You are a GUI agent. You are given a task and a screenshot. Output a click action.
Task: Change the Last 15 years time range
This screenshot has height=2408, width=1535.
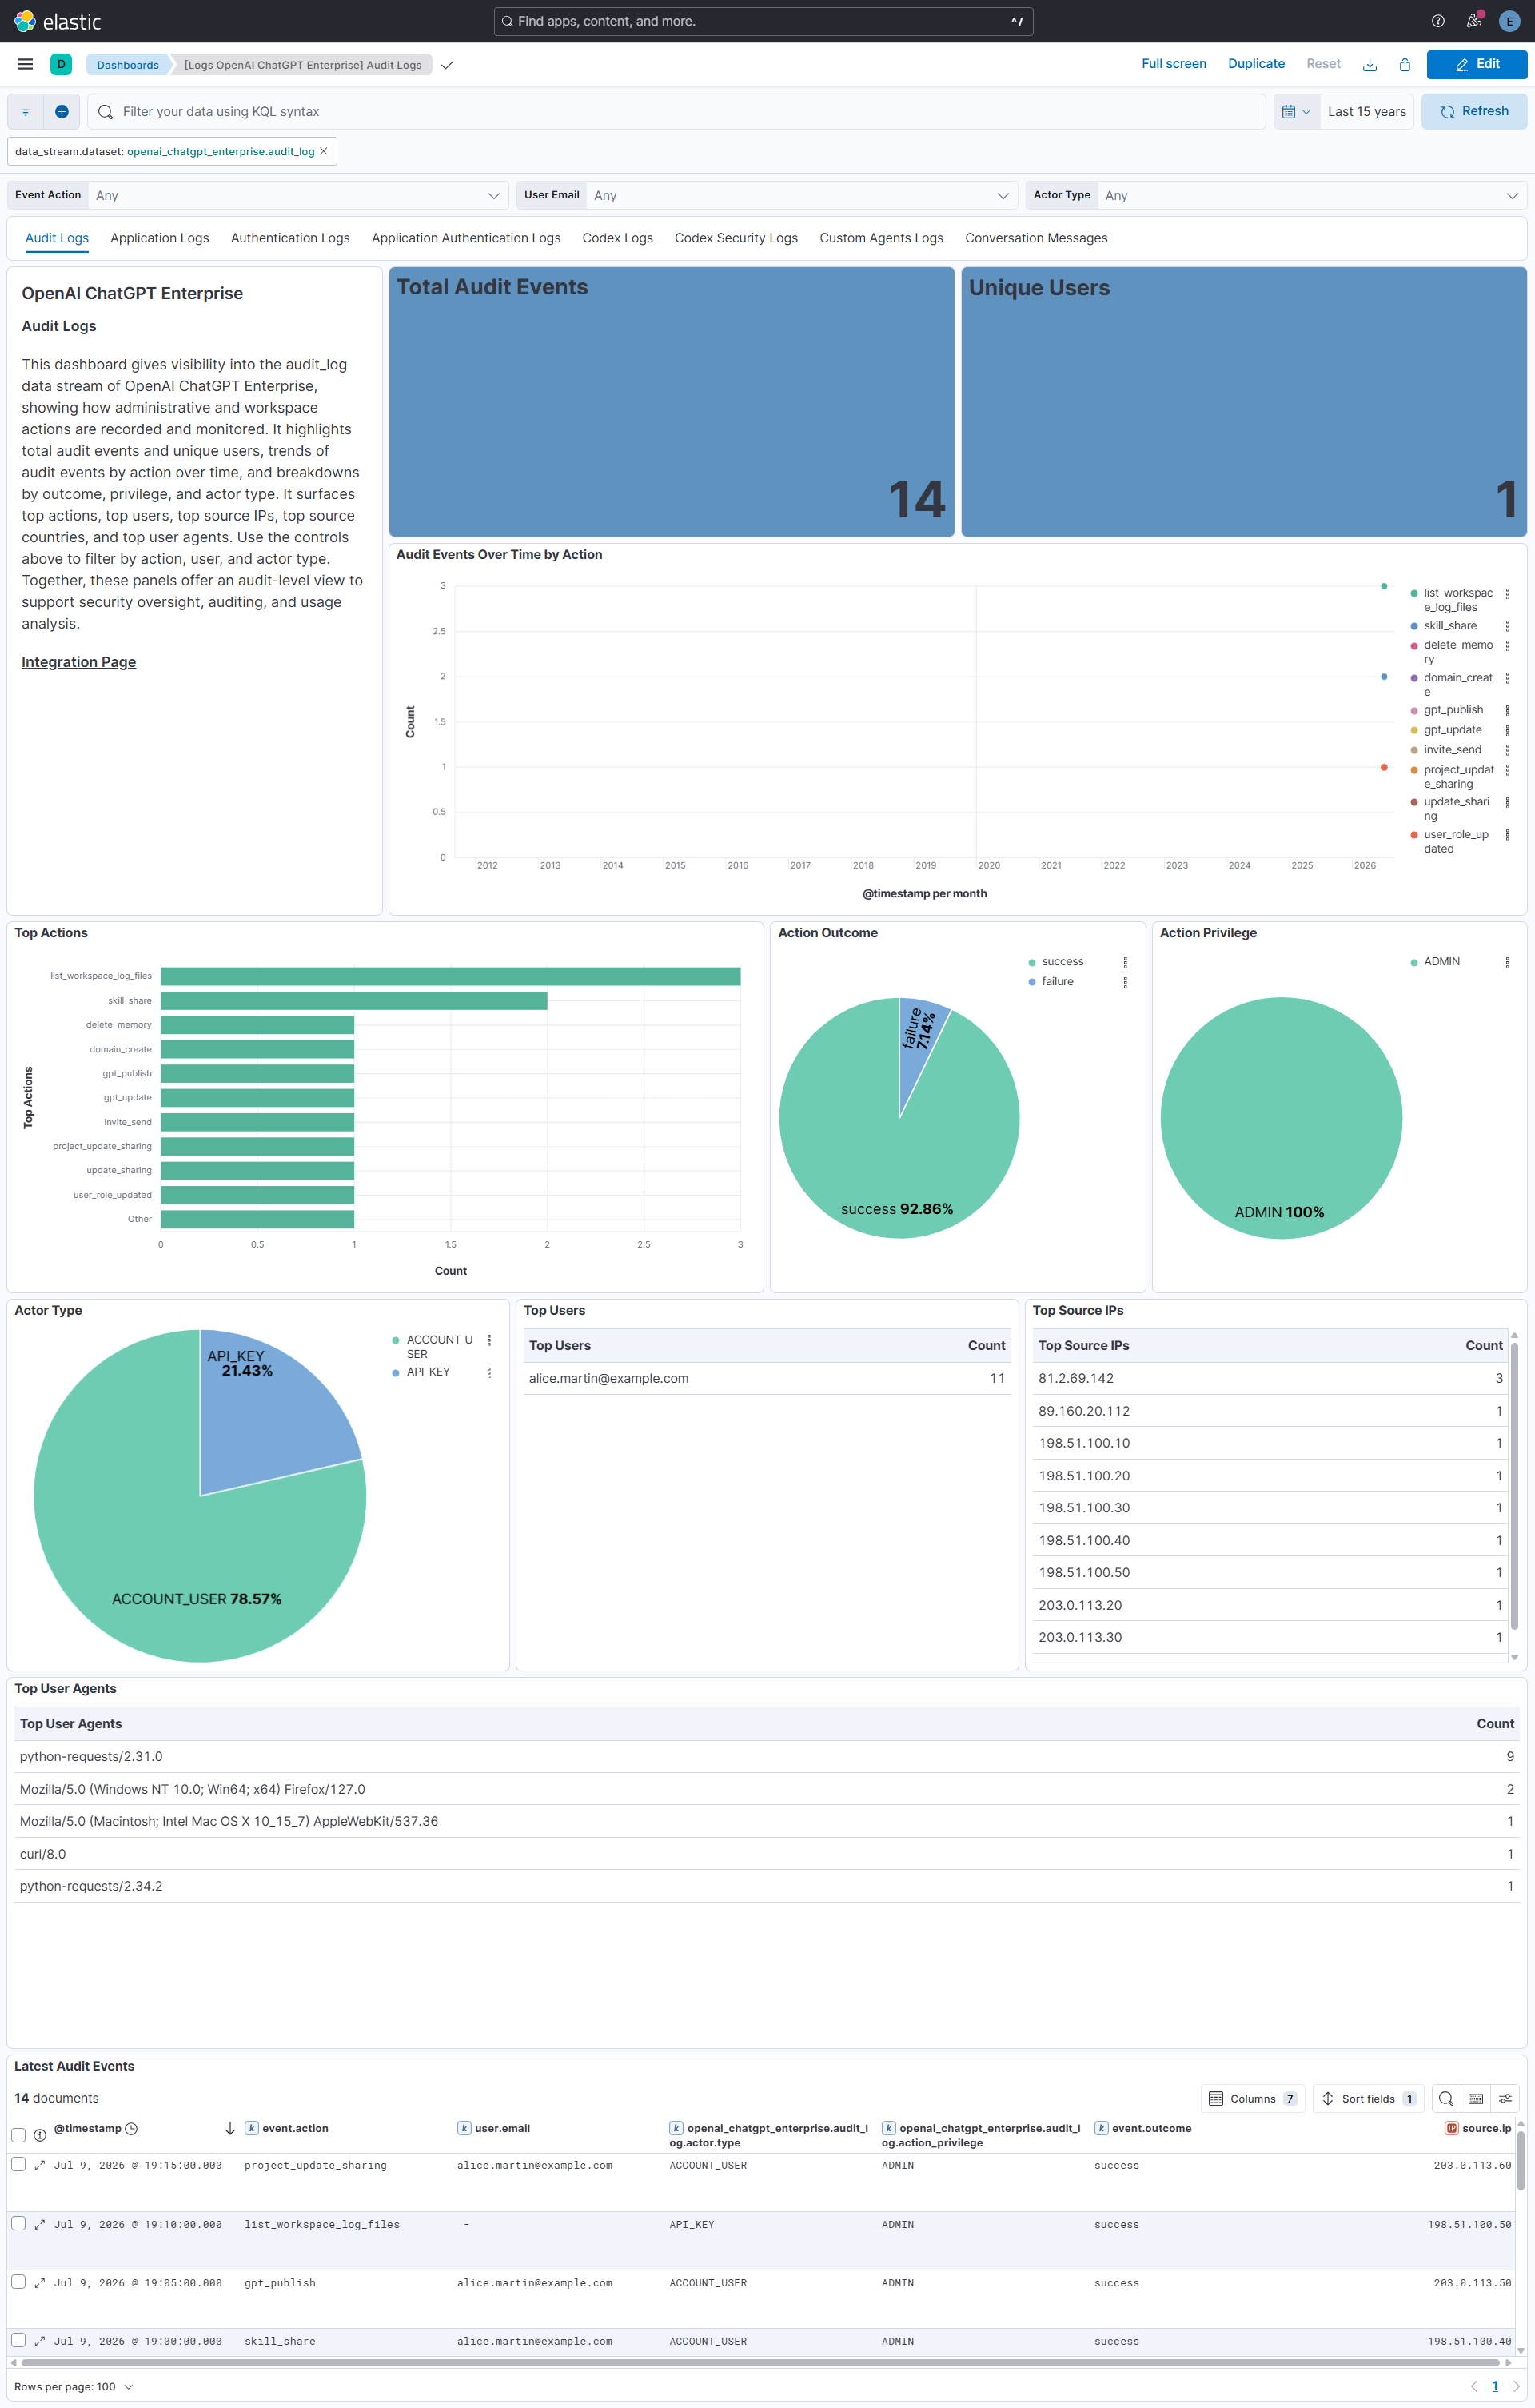coord(1366,112)
